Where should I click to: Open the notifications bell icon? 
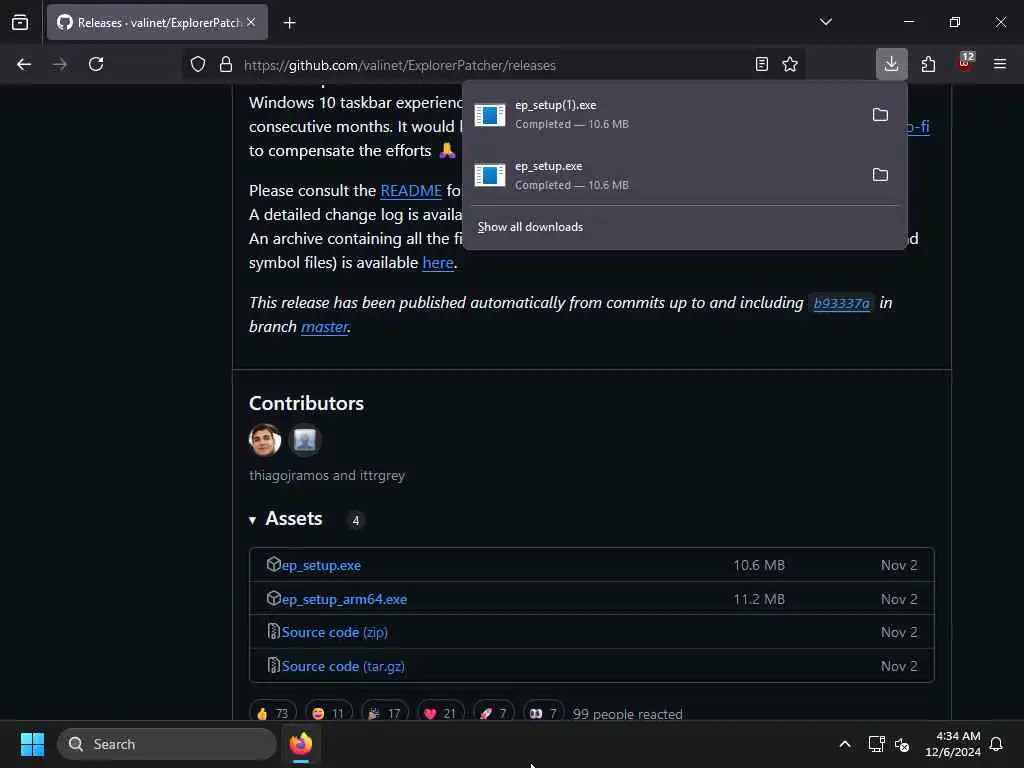tap(997, 744)
